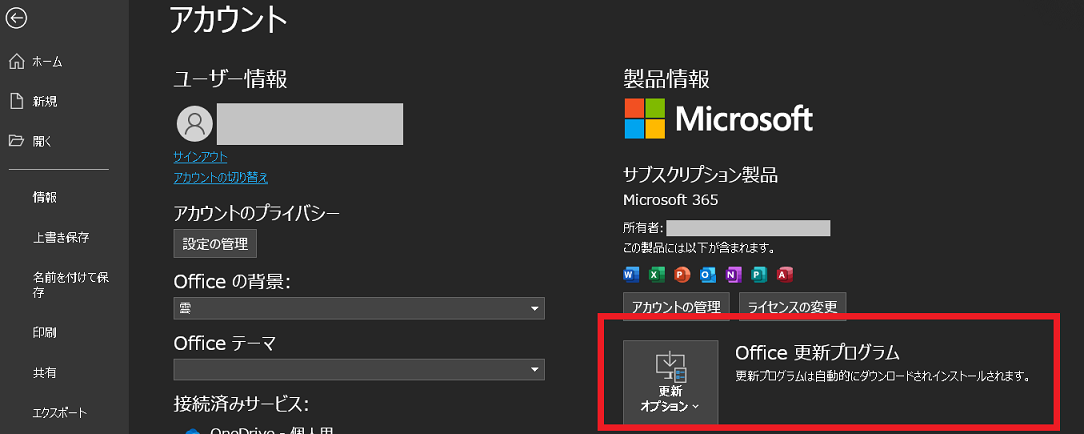Click the サインアウト link
The height and width of the screenshot is (434, 1084).
pos(200,157)
